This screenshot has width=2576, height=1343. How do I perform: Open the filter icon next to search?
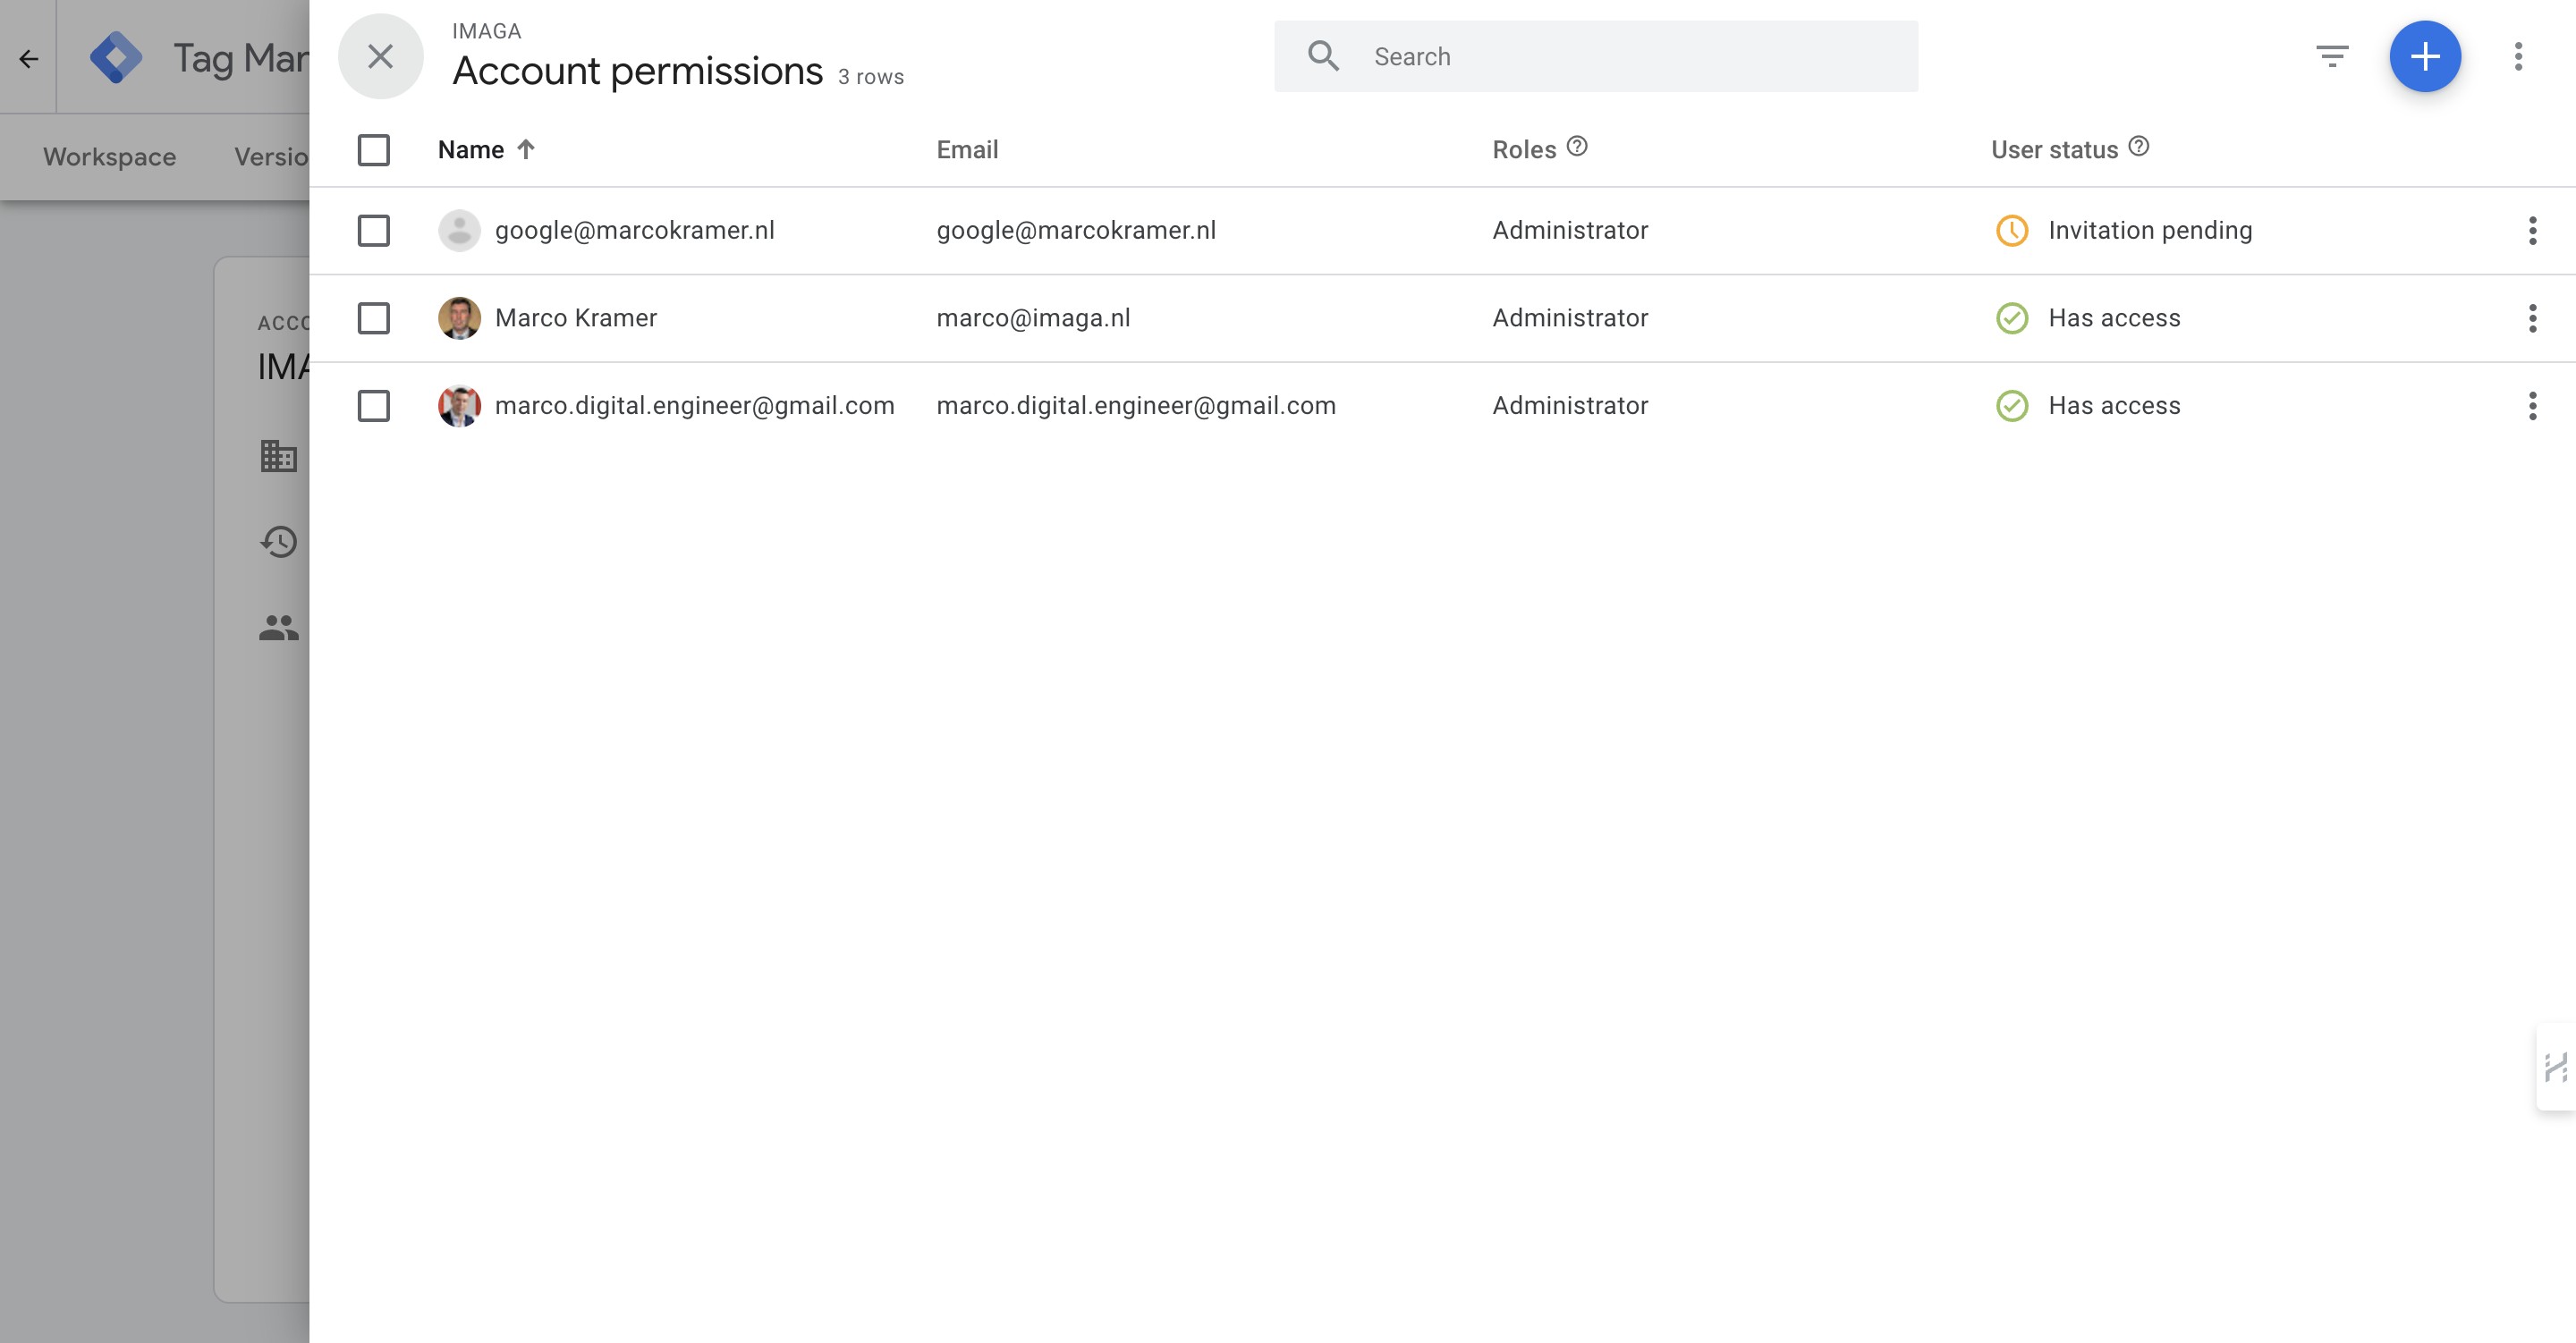pyautogui.click(x=2332, y=57)
